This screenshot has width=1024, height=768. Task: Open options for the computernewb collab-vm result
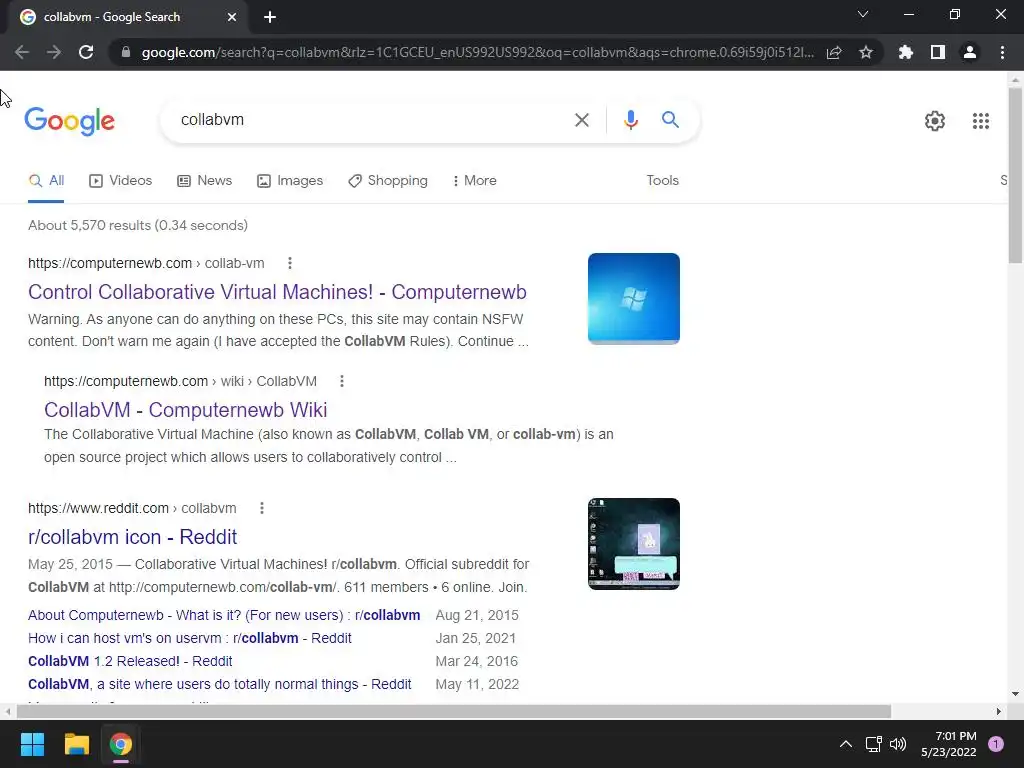pyautogui.click(x=290, y=263)
